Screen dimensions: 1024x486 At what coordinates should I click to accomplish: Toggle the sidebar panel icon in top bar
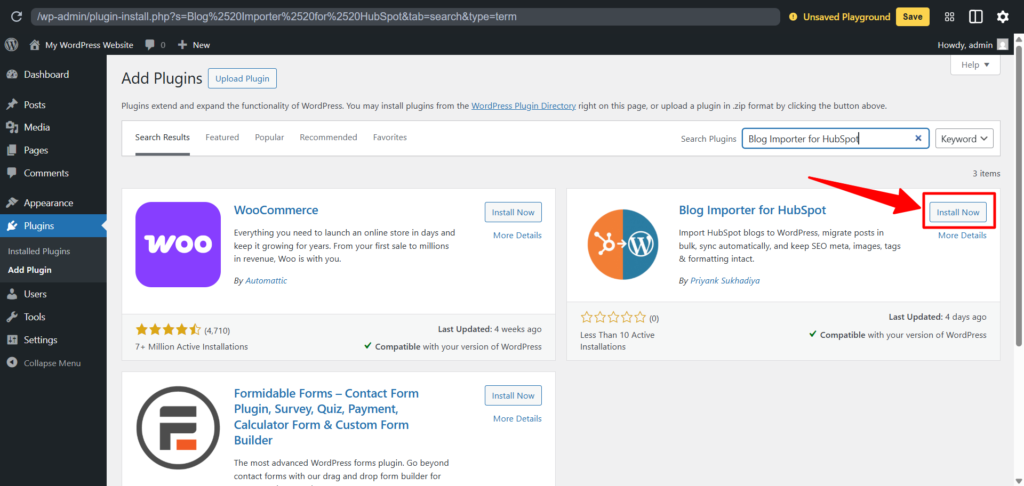[976, 17]
